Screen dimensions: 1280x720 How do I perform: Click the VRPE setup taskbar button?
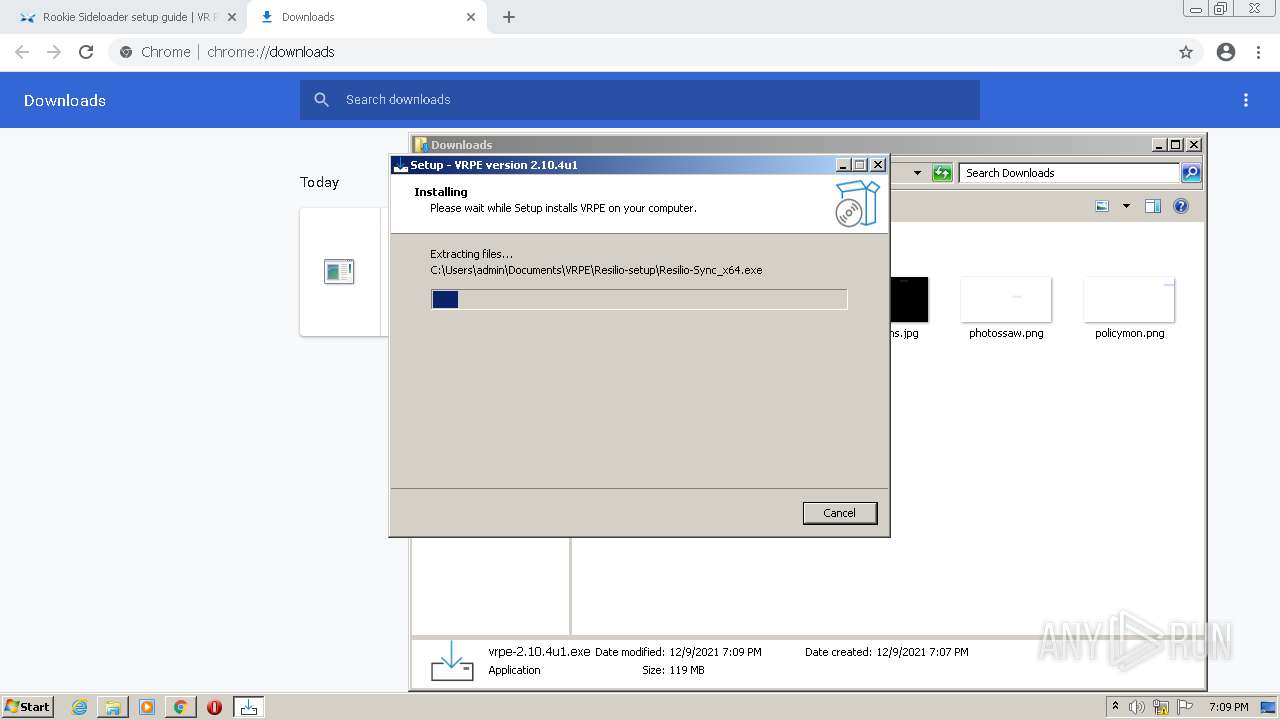pyautogui.click(x=249, y=707)
